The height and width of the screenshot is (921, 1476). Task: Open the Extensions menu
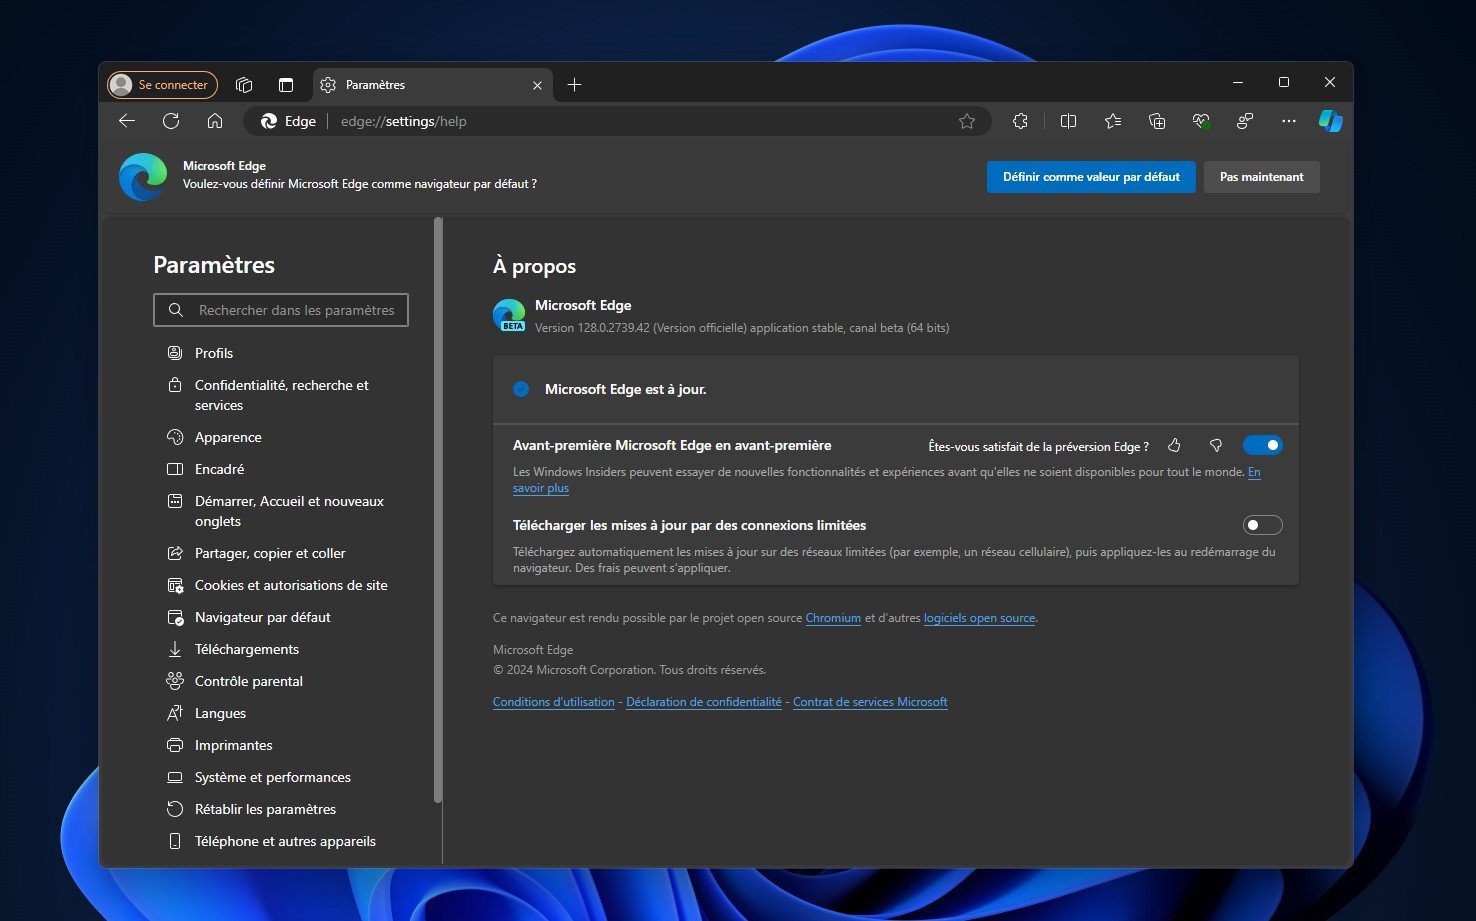(x=1020, y=120)
